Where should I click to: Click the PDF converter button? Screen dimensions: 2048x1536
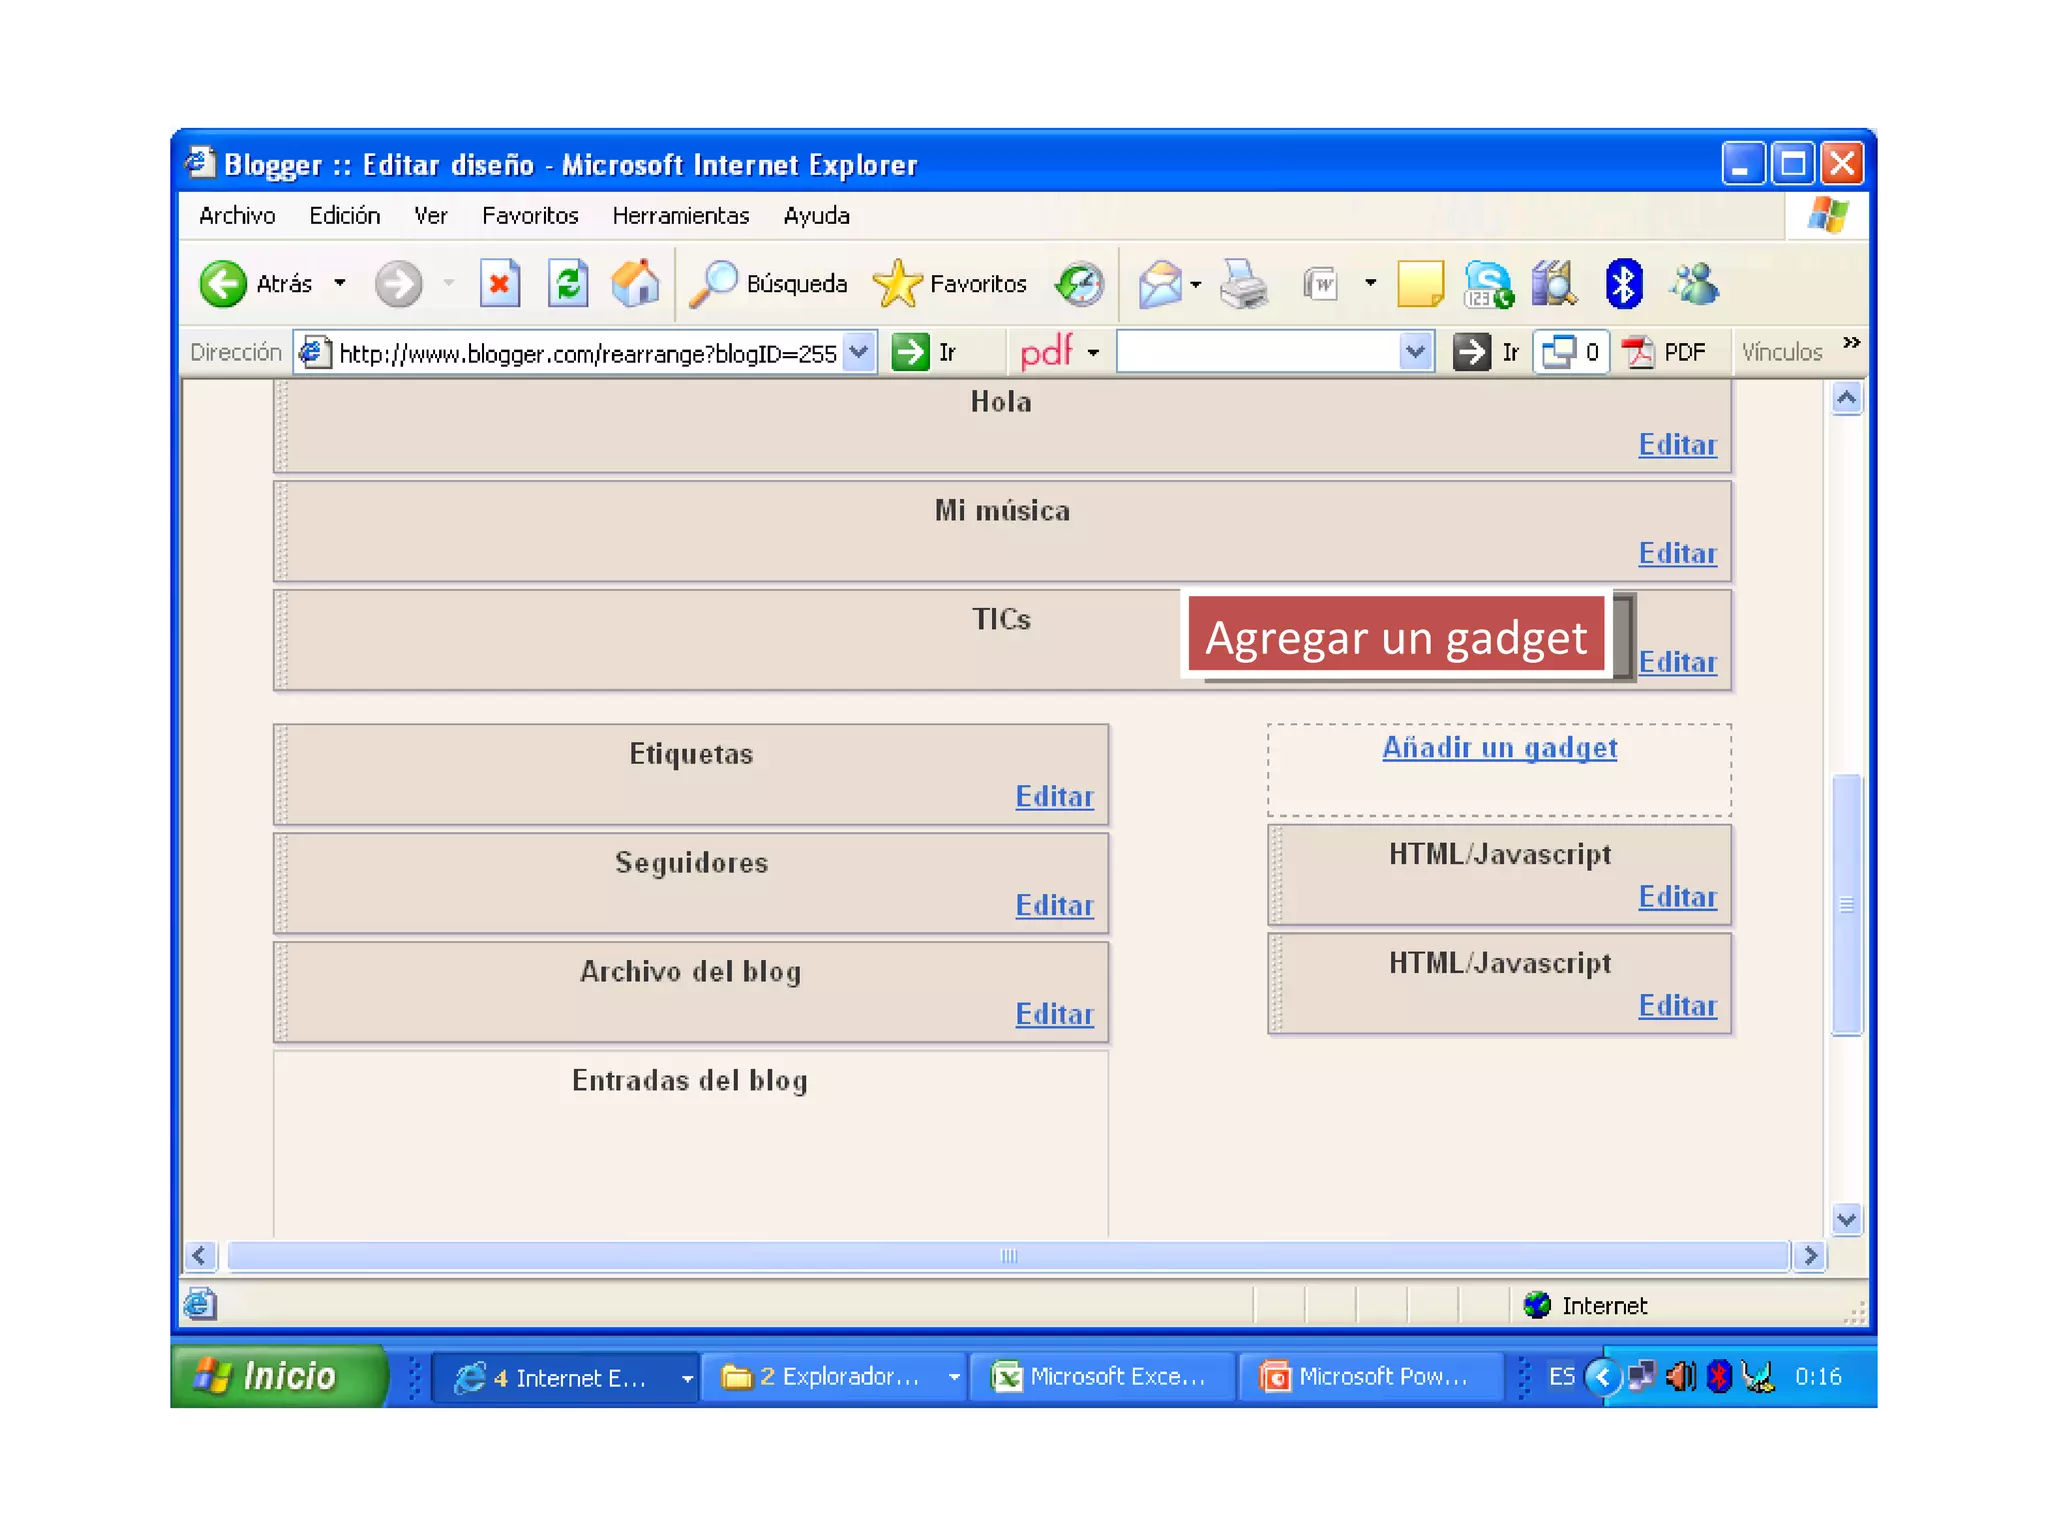(1666, 352)
